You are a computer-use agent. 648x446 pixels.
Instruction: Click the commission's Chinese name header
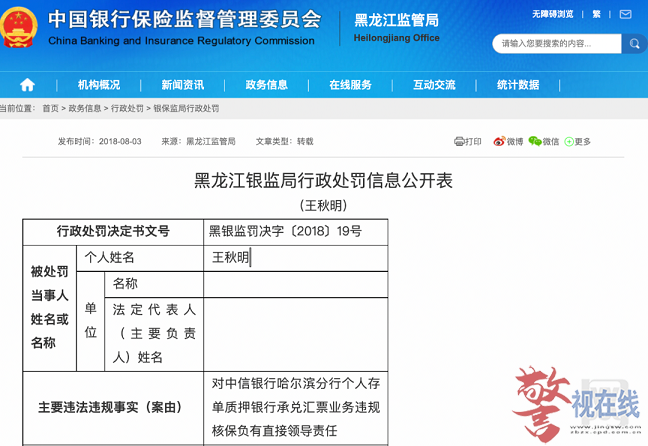(185, 19)
